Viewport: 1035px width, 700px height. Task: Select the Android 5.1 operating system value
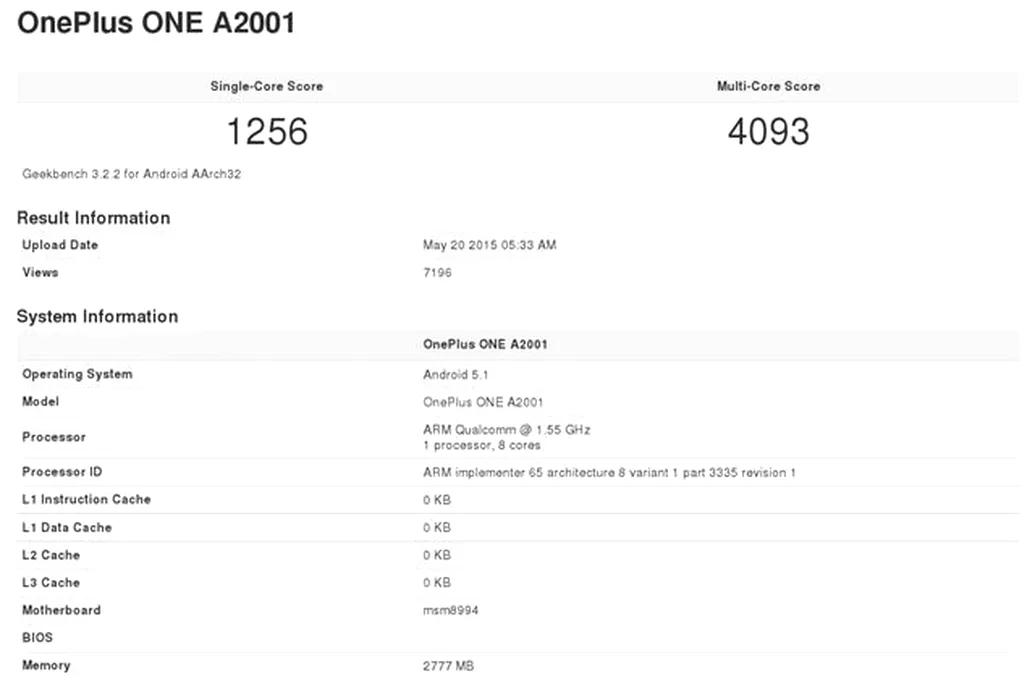click(x=455, y=375)
